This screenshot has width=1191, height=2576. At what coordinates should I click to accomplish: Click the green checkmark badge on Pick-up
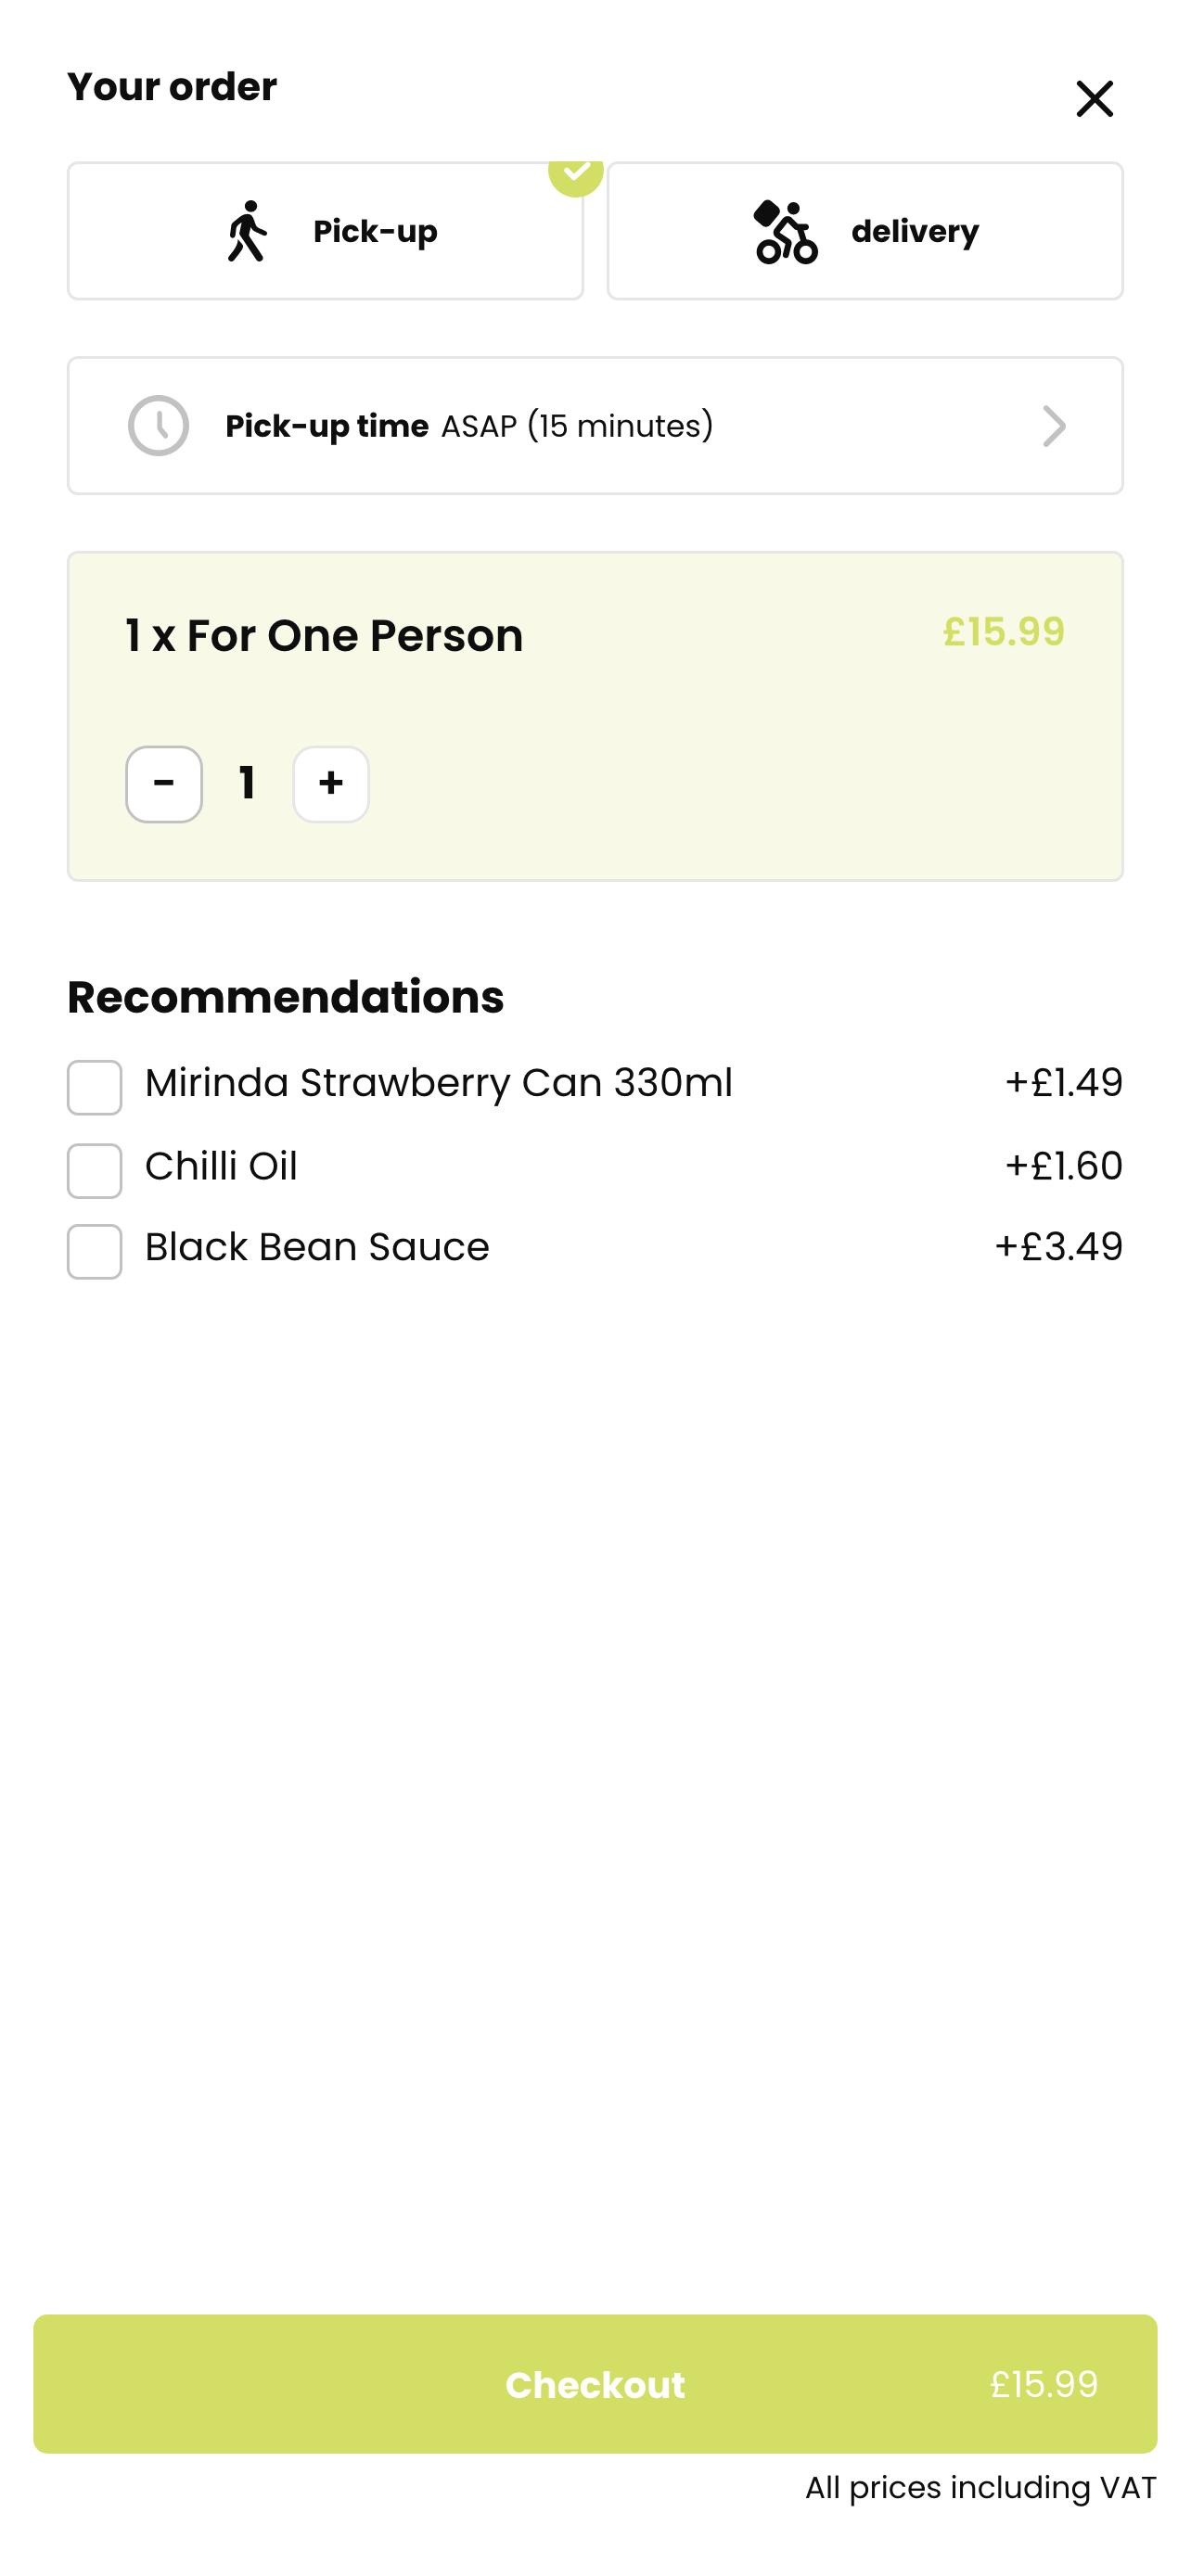click(x=576, y=172)
